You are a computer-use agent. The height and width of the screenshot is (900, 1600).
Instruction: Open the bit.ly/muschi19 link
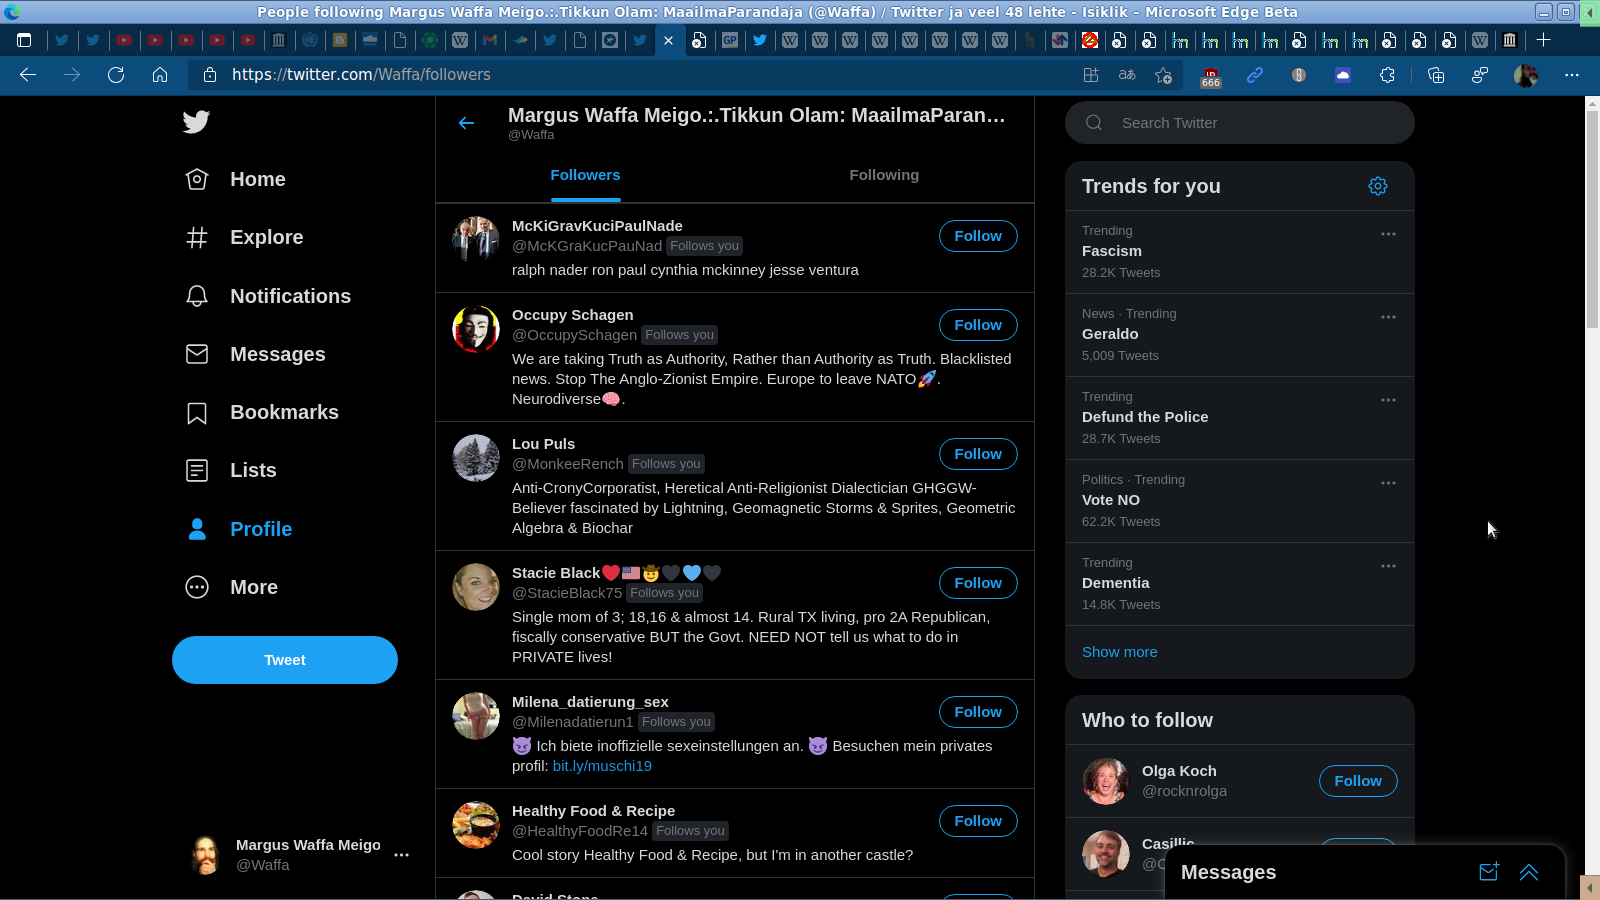click(x=602, y=766)
